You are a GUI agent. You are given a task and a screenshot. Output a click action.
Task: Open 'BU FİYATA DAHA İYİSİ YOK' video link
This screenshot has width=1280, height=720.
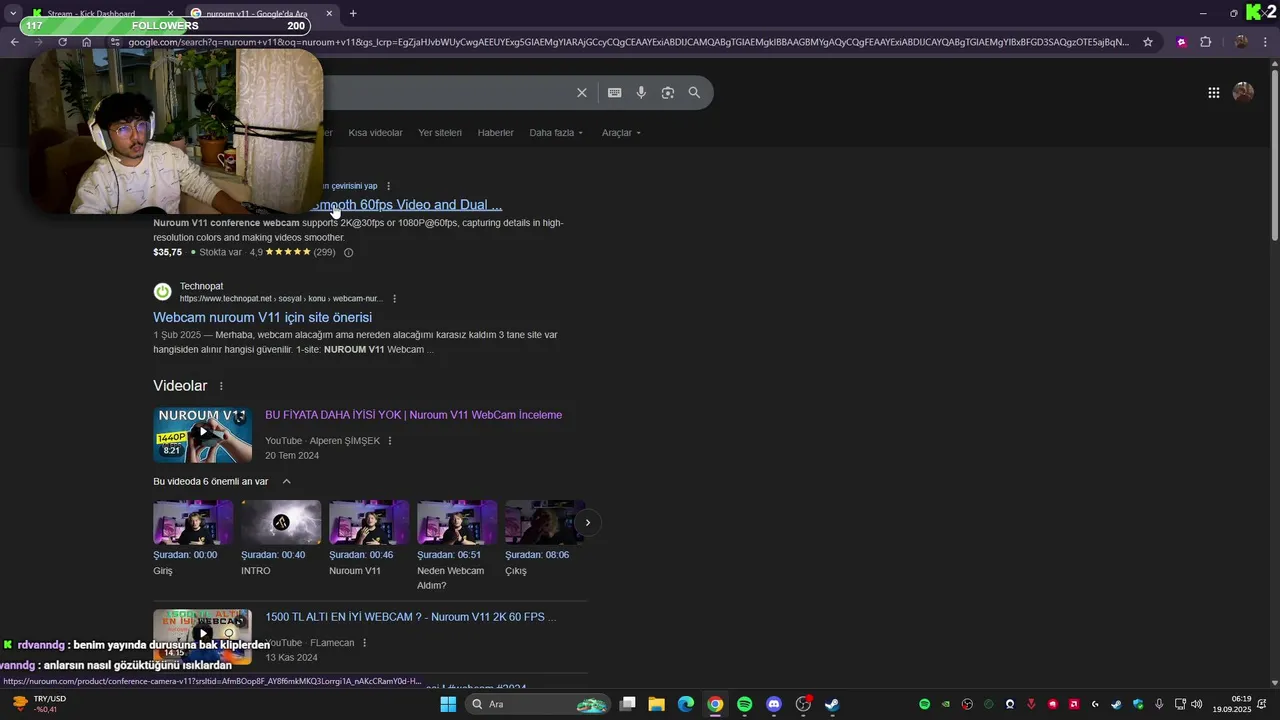tap(413, 415)
